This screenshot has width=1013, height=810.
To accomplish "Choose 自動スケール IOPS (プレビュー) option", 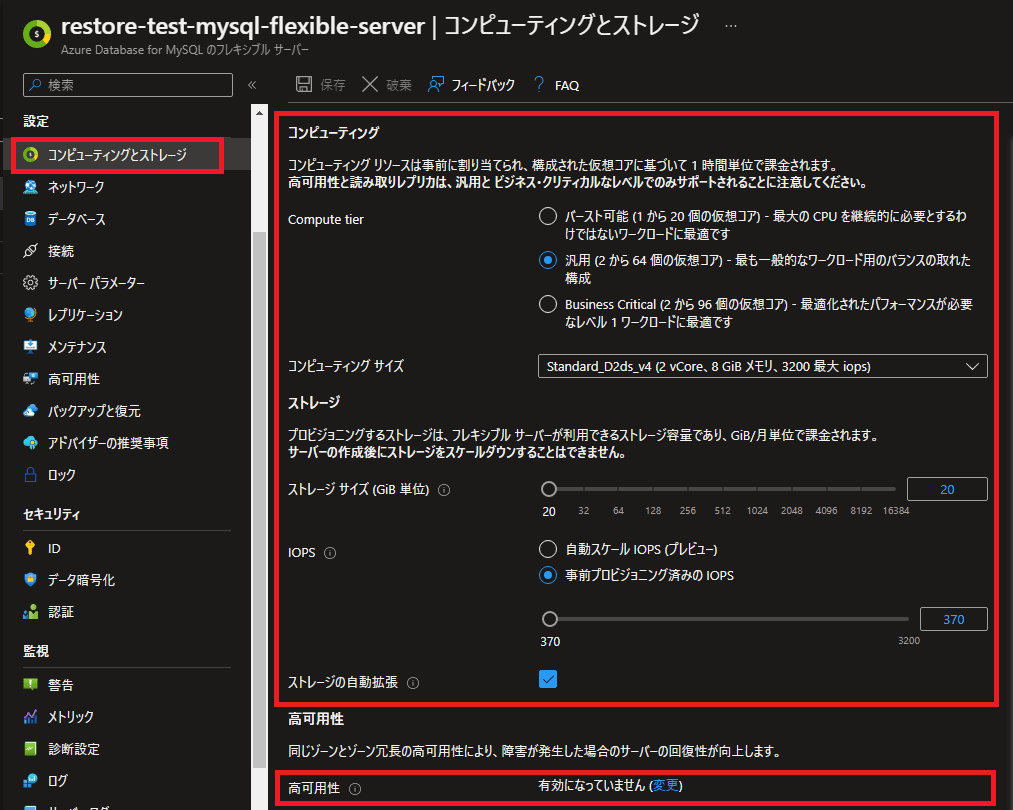I will point(548,549).
